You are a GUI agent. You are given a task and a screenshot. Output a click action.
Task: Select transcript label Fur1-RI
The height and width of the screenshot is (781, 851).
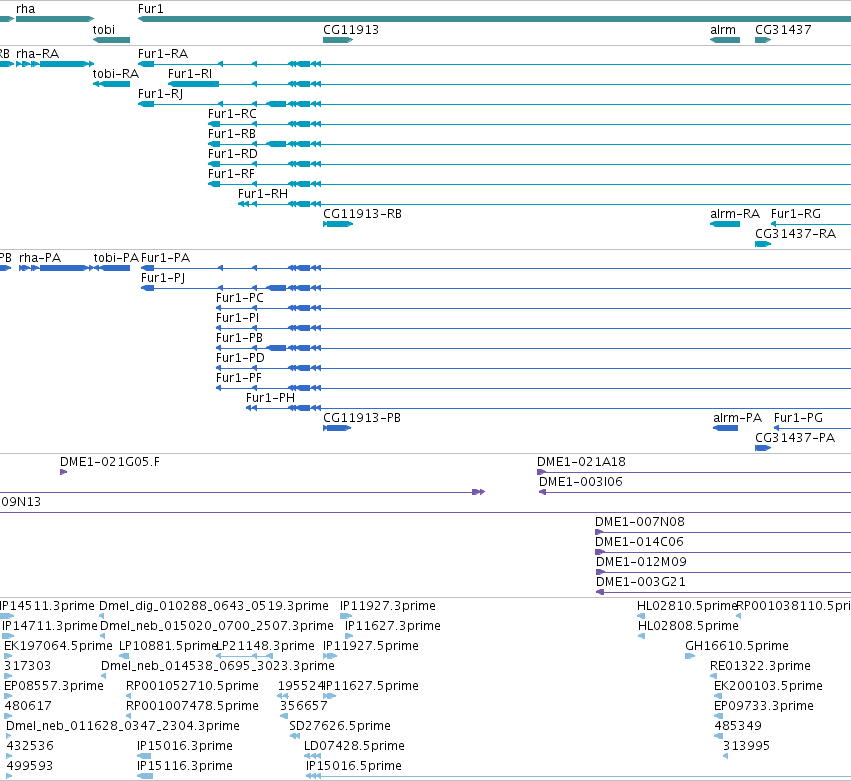pyautogui.click(x=190, y=74)
